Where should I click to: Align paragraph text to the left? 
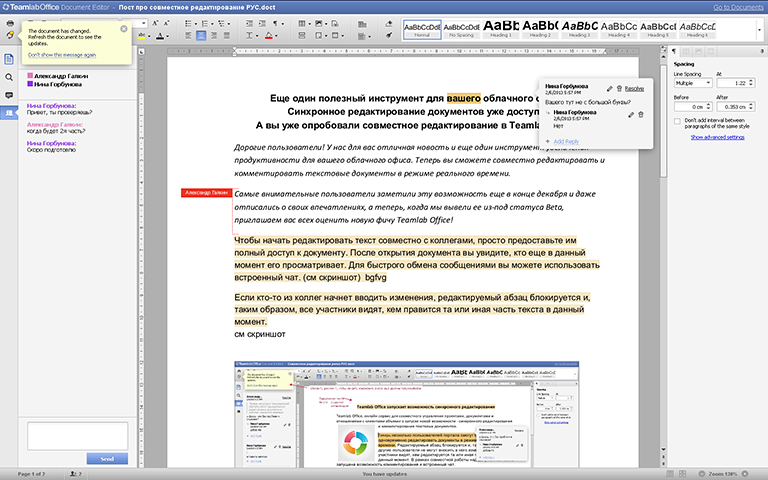[189, 35]
